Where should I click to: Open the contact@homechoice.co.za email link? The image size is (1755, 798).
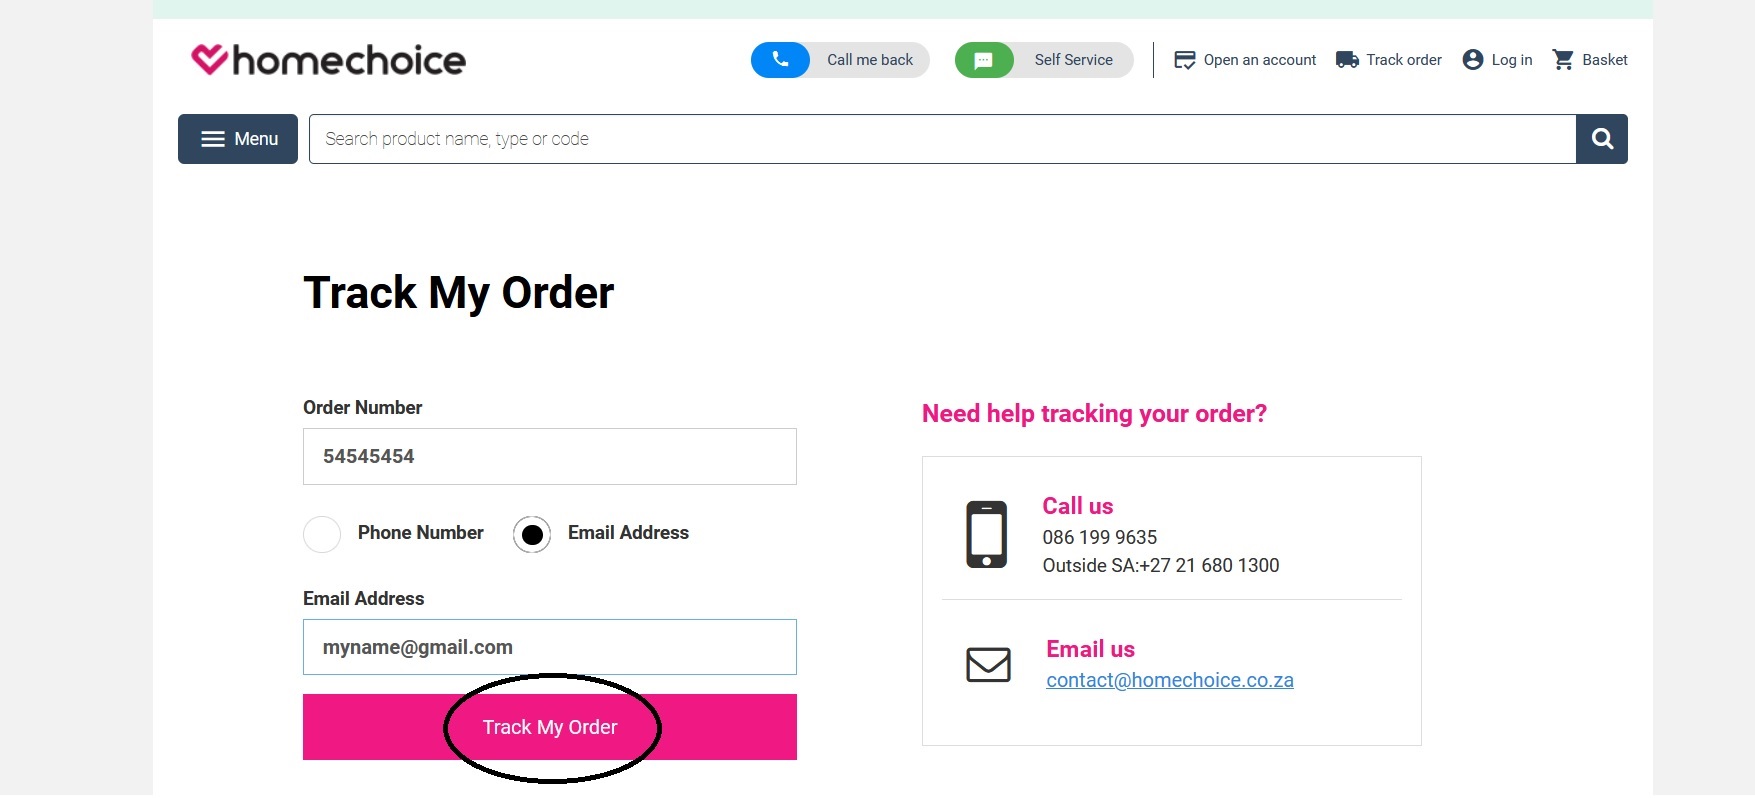[1169, 680]
